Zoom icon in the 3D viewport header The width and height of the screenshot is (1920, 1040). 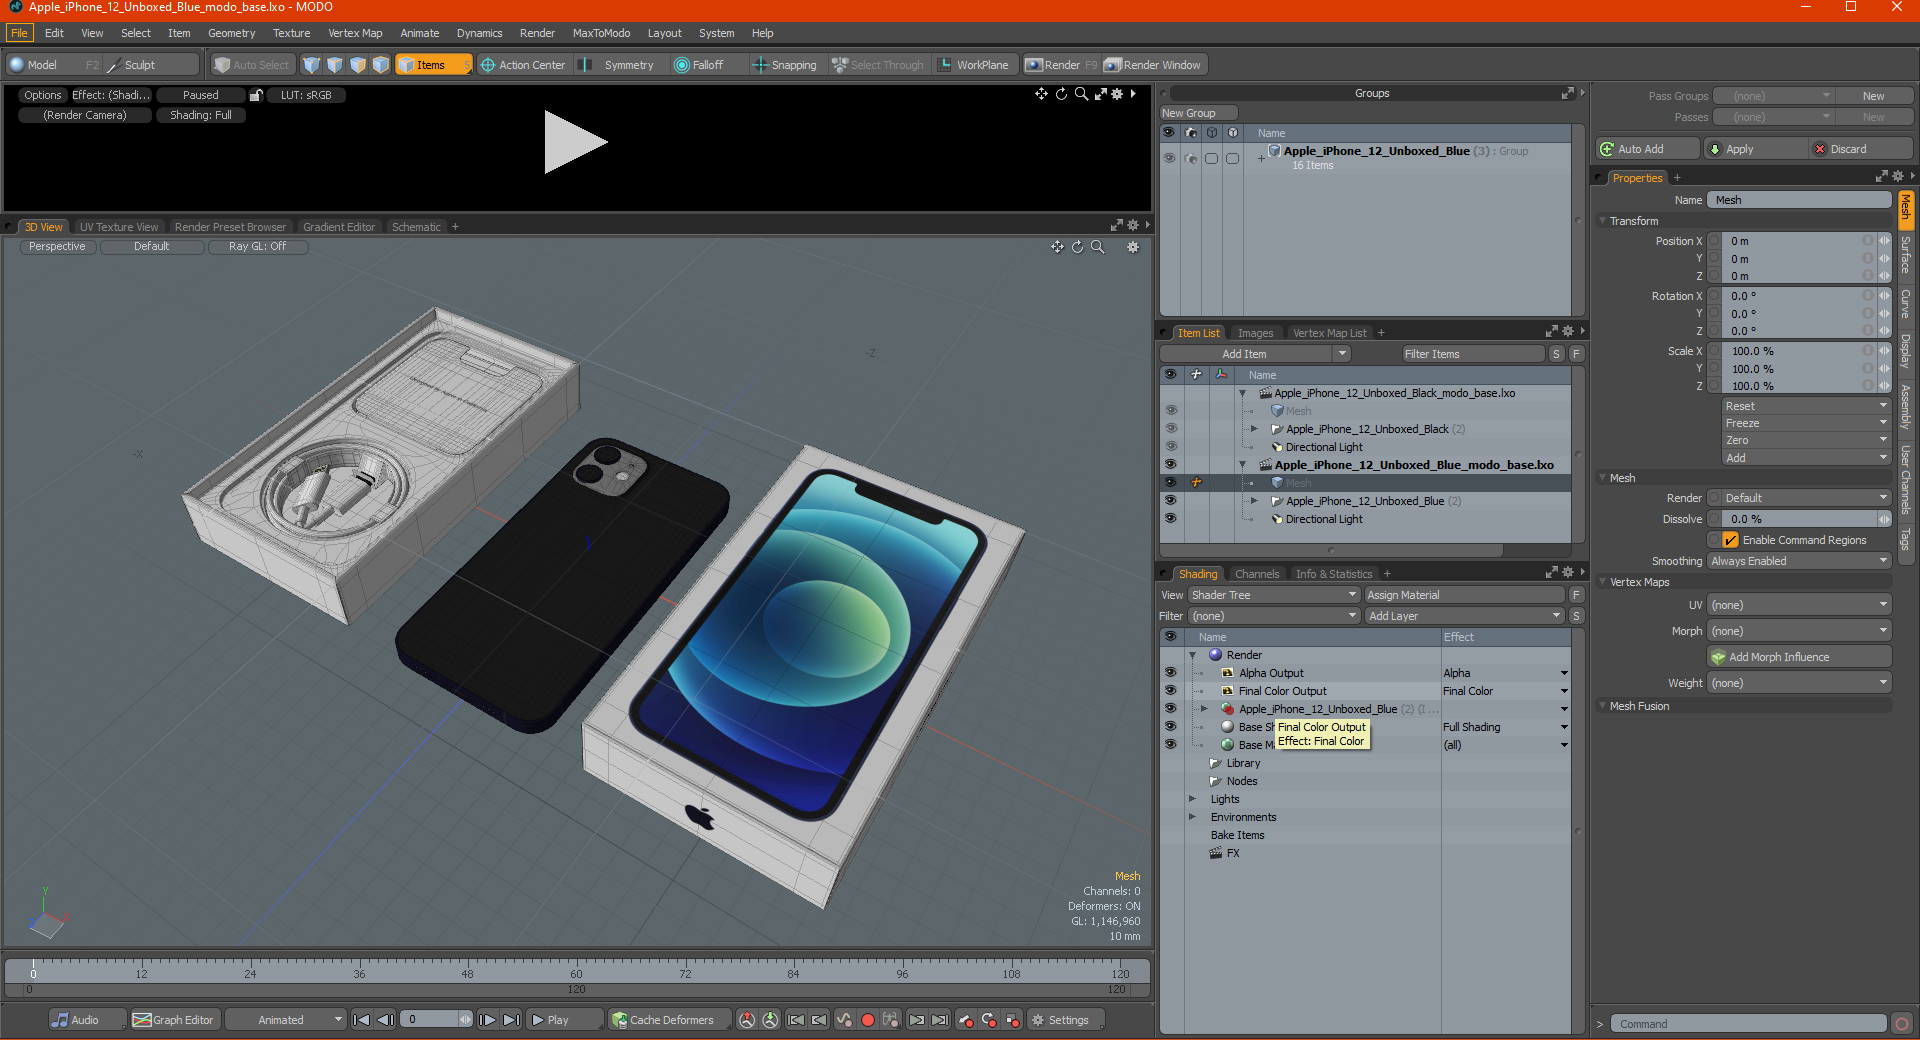tap(1097, 247)
